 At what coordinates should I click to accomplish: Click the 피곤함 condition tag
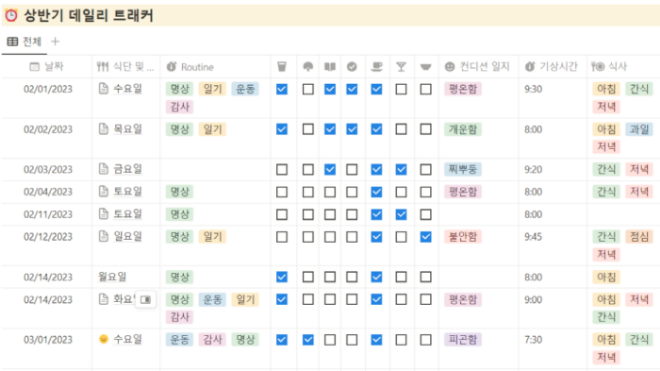coord(463,339)
